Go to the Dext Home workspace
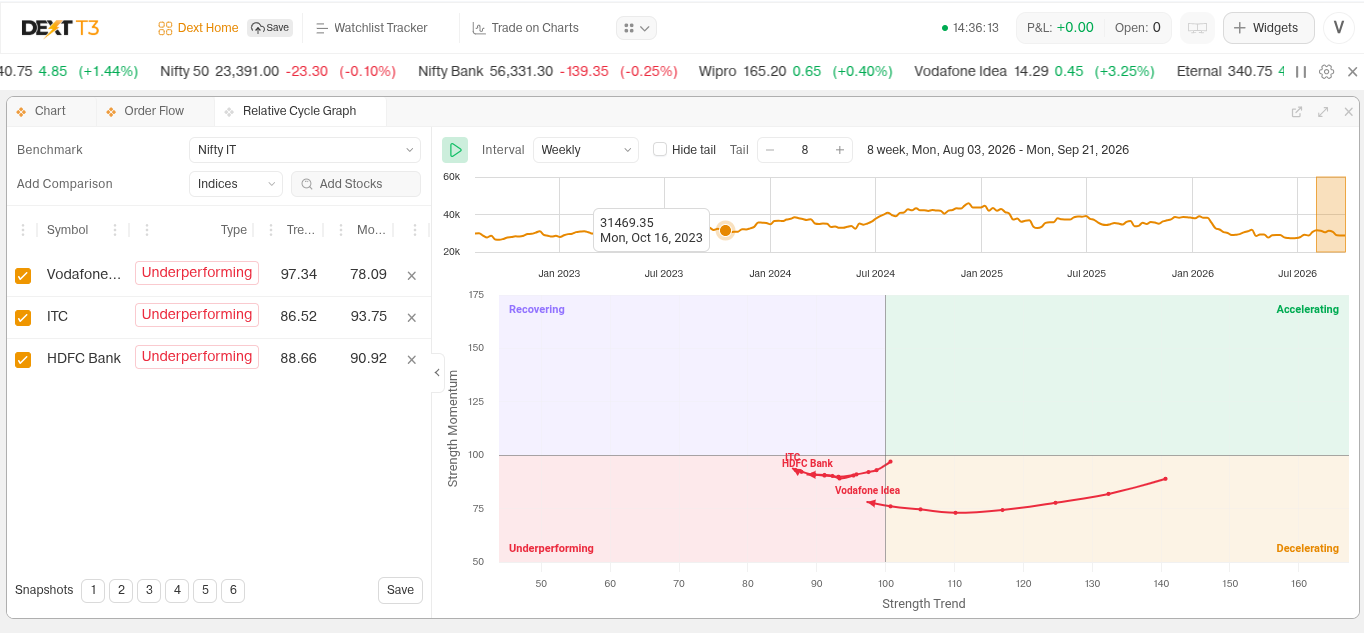The height and width of the screenshot is (633, 1364). click(198, 28)
